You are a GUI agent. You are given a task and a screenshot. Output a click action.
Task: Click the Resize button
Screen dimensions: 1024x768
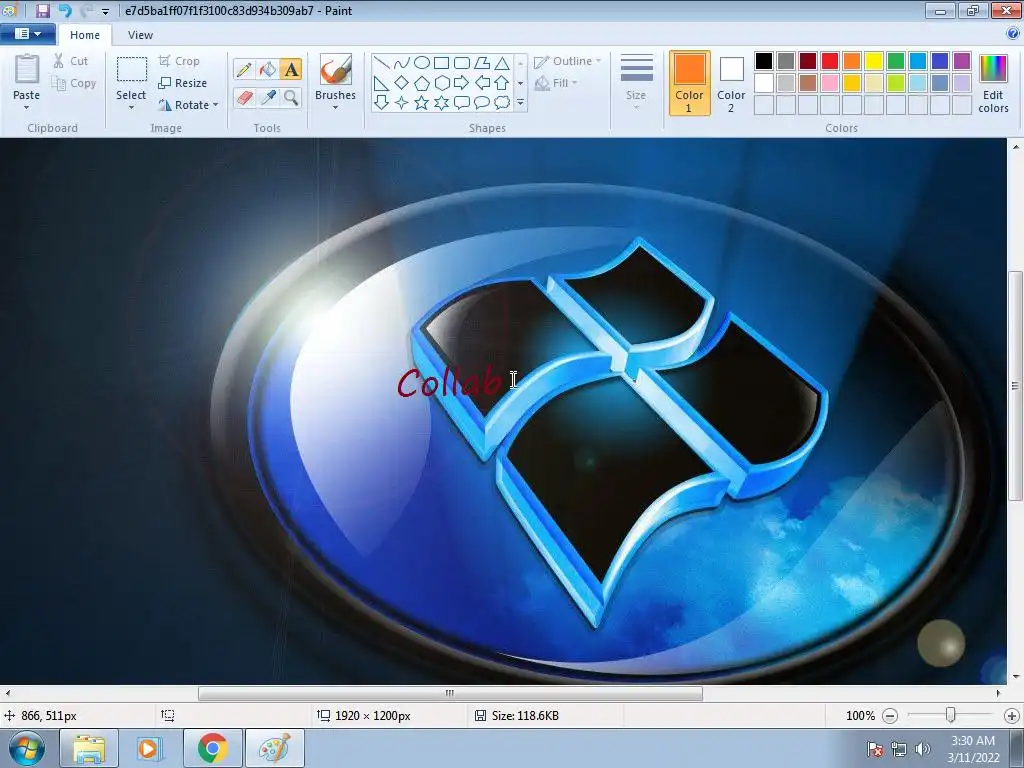click(x=183, y=83)
